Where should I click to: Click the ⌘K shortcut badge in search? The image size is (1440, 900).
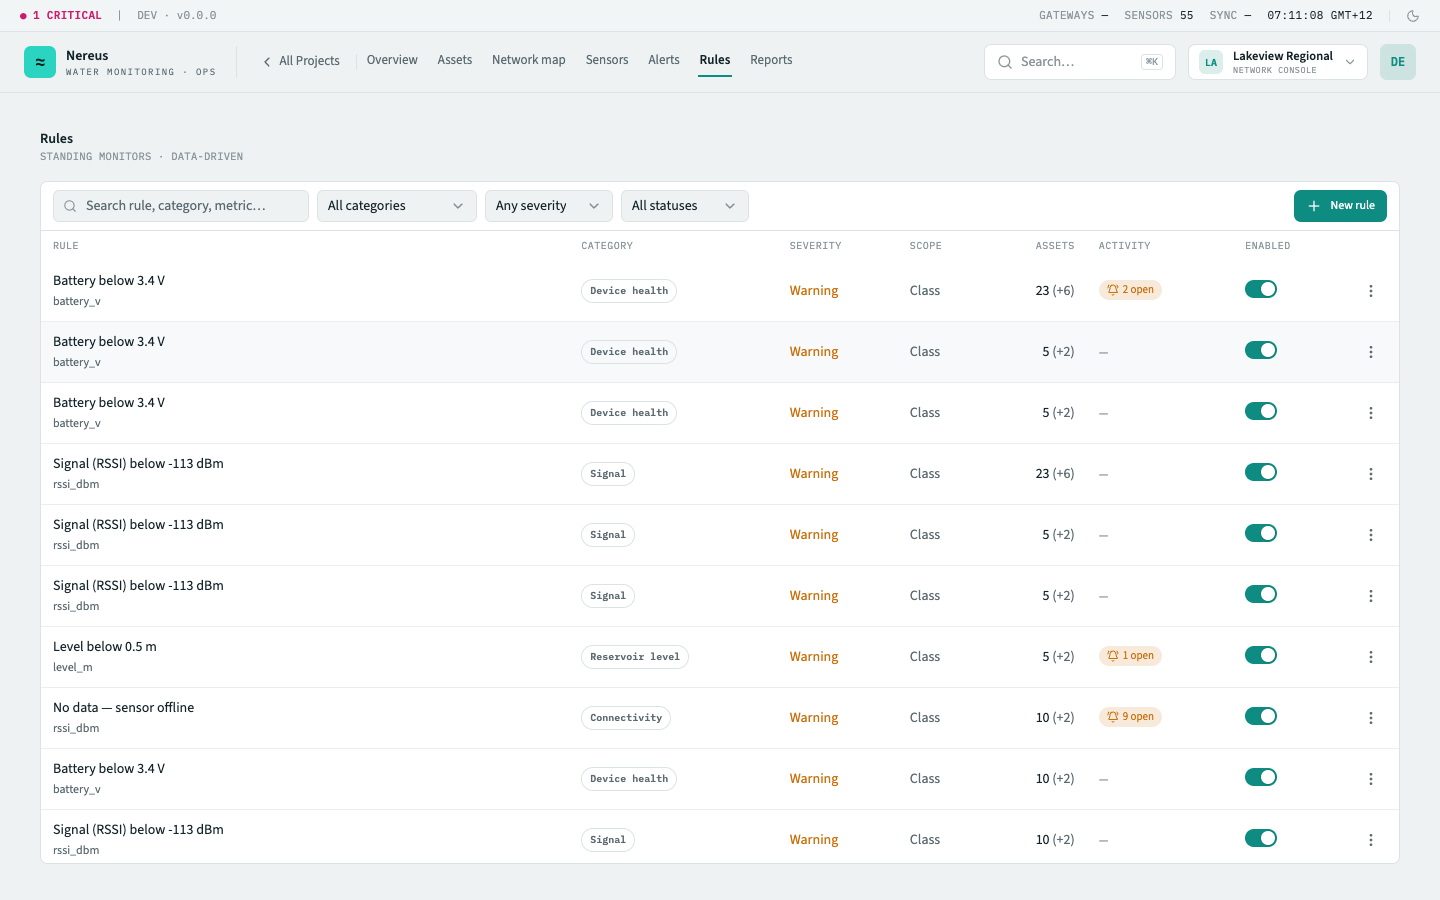(x=1152, y=62)
